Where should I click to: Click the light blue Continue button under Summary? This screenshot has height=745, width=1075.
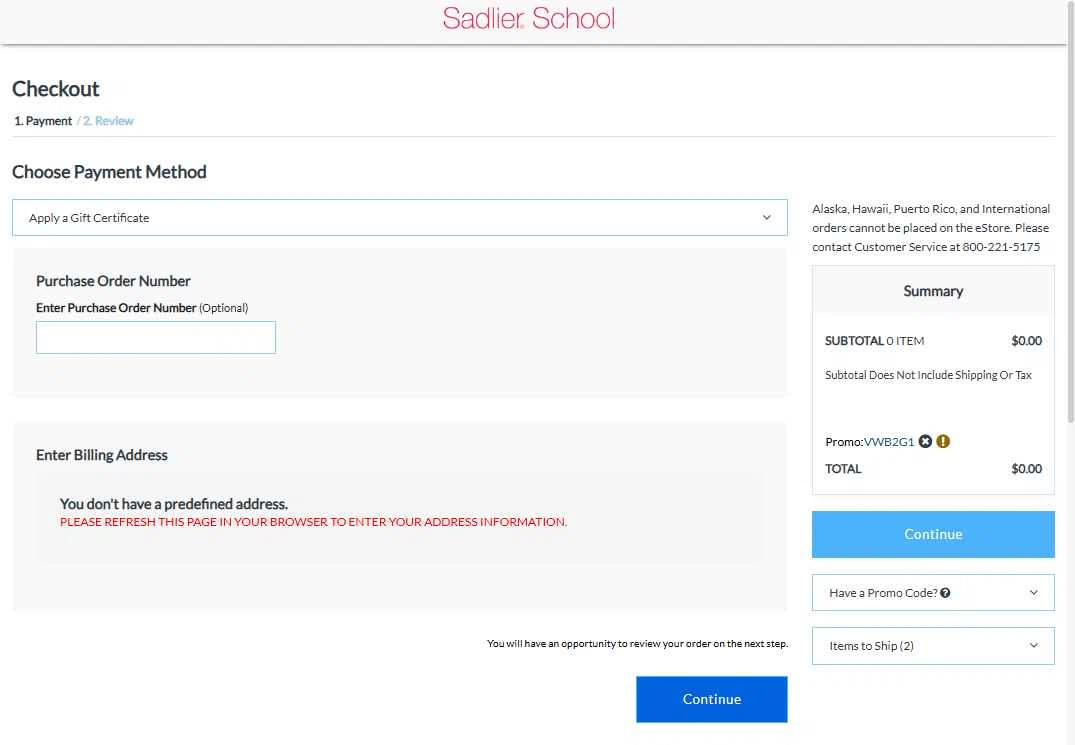click(932, 534)
